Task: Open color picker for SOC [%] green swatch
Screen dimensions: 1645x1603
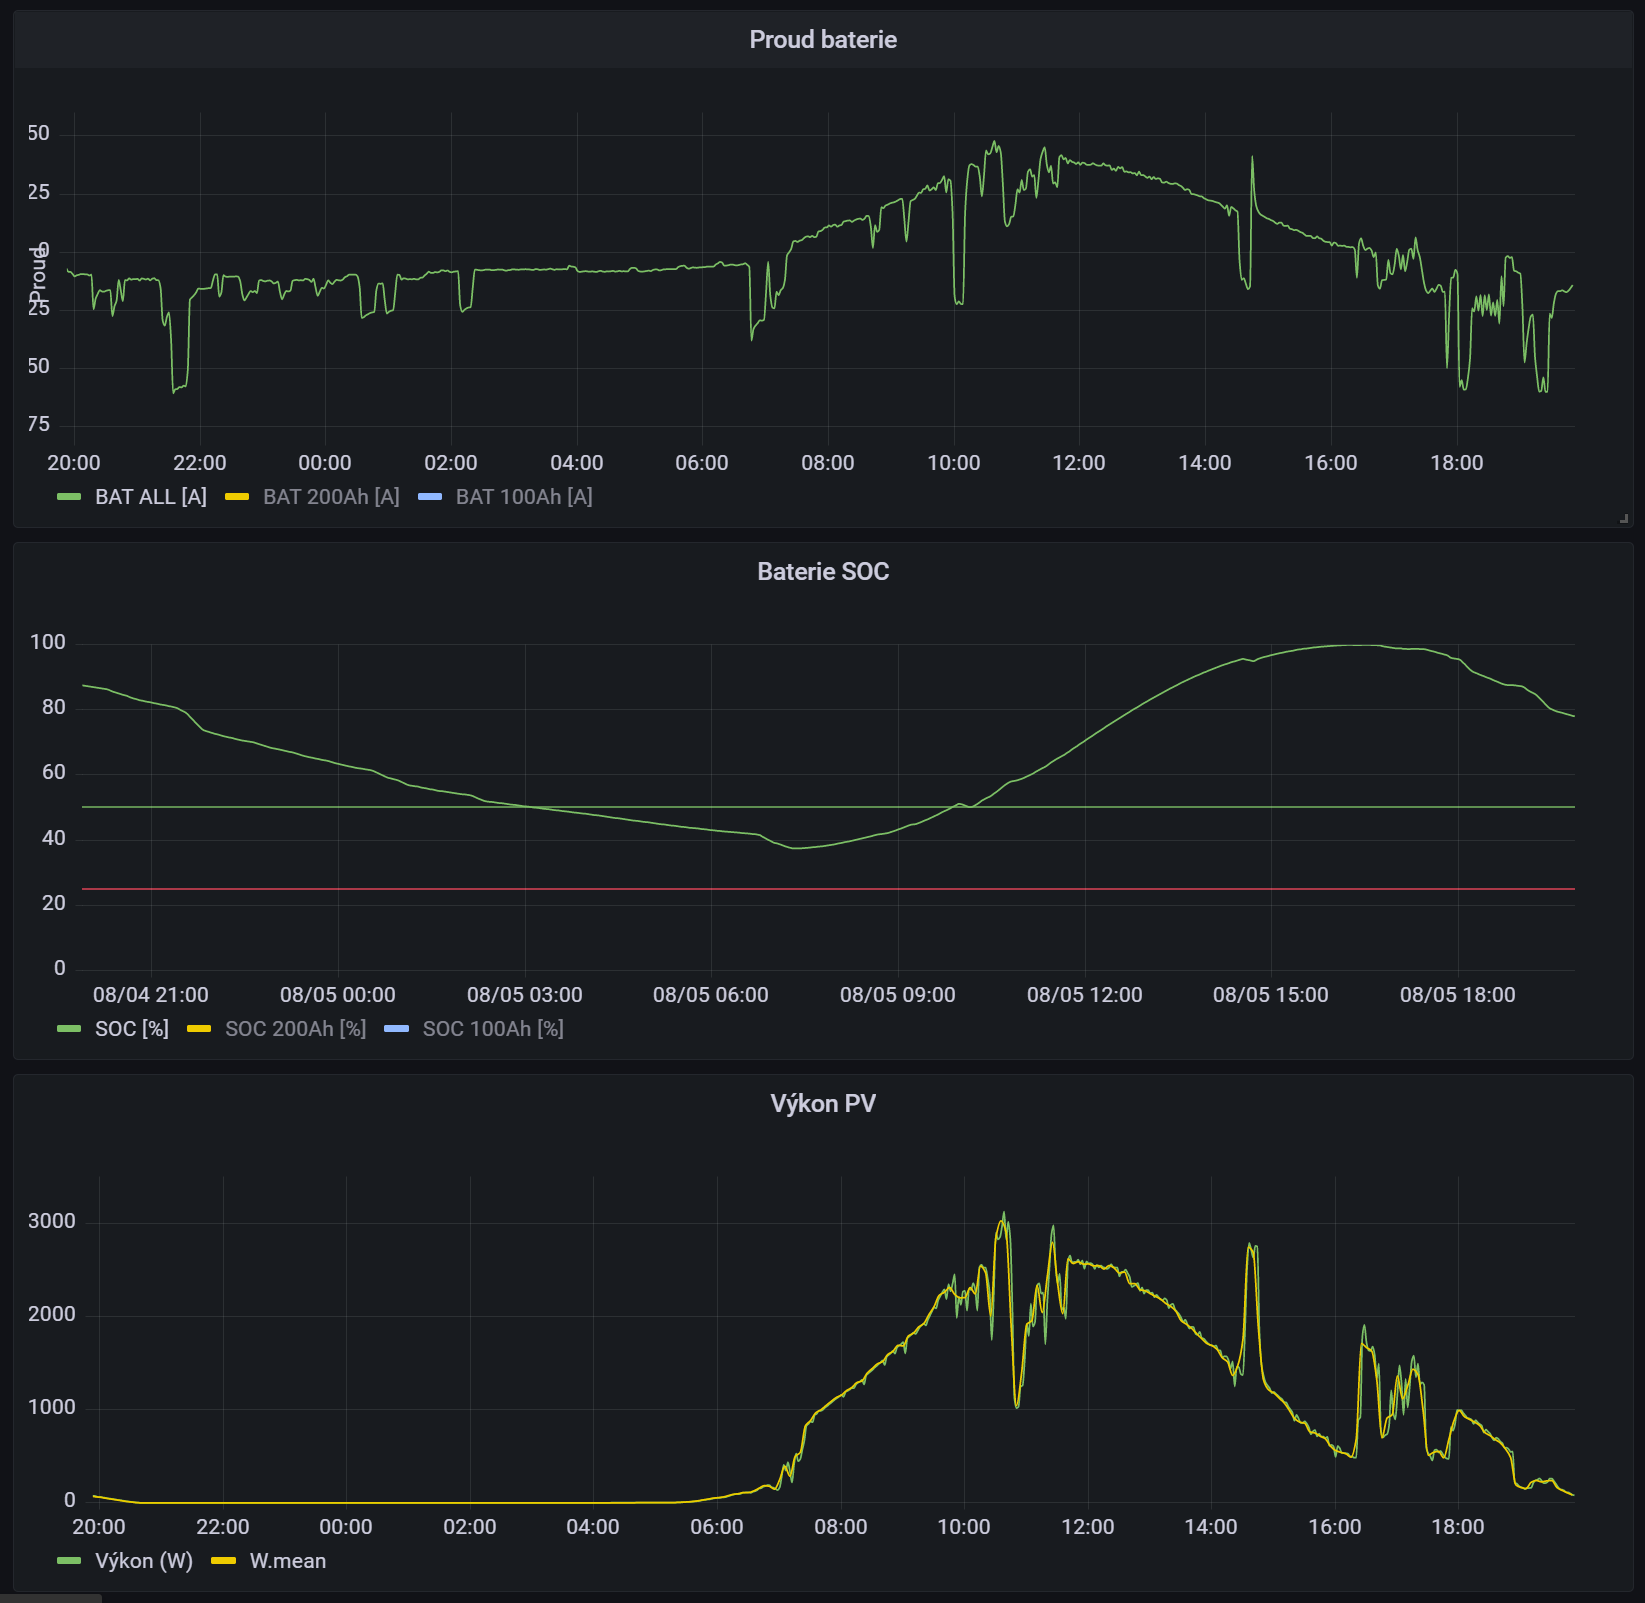Action: coord(69,1029)
